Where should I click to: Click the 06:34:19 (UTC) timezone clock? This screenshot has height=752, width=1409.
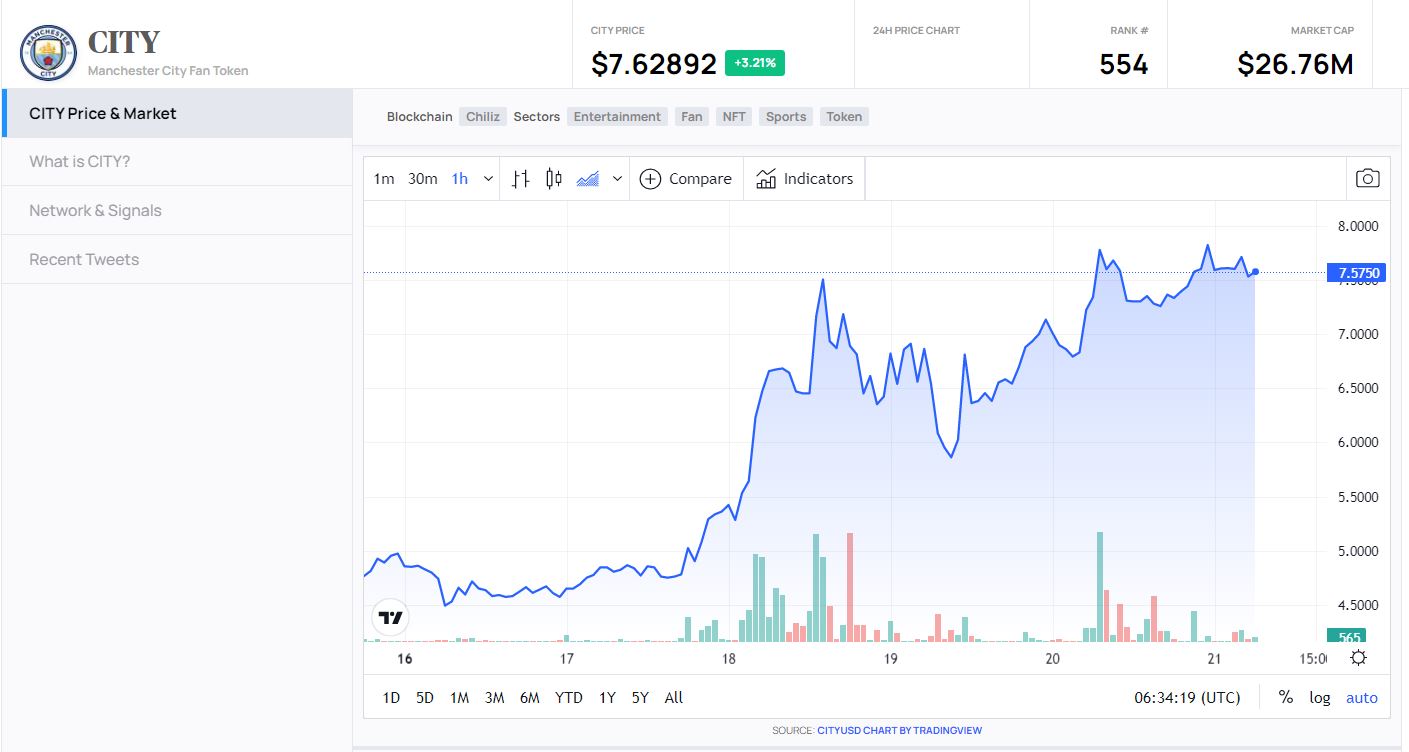coord(1188,698)
